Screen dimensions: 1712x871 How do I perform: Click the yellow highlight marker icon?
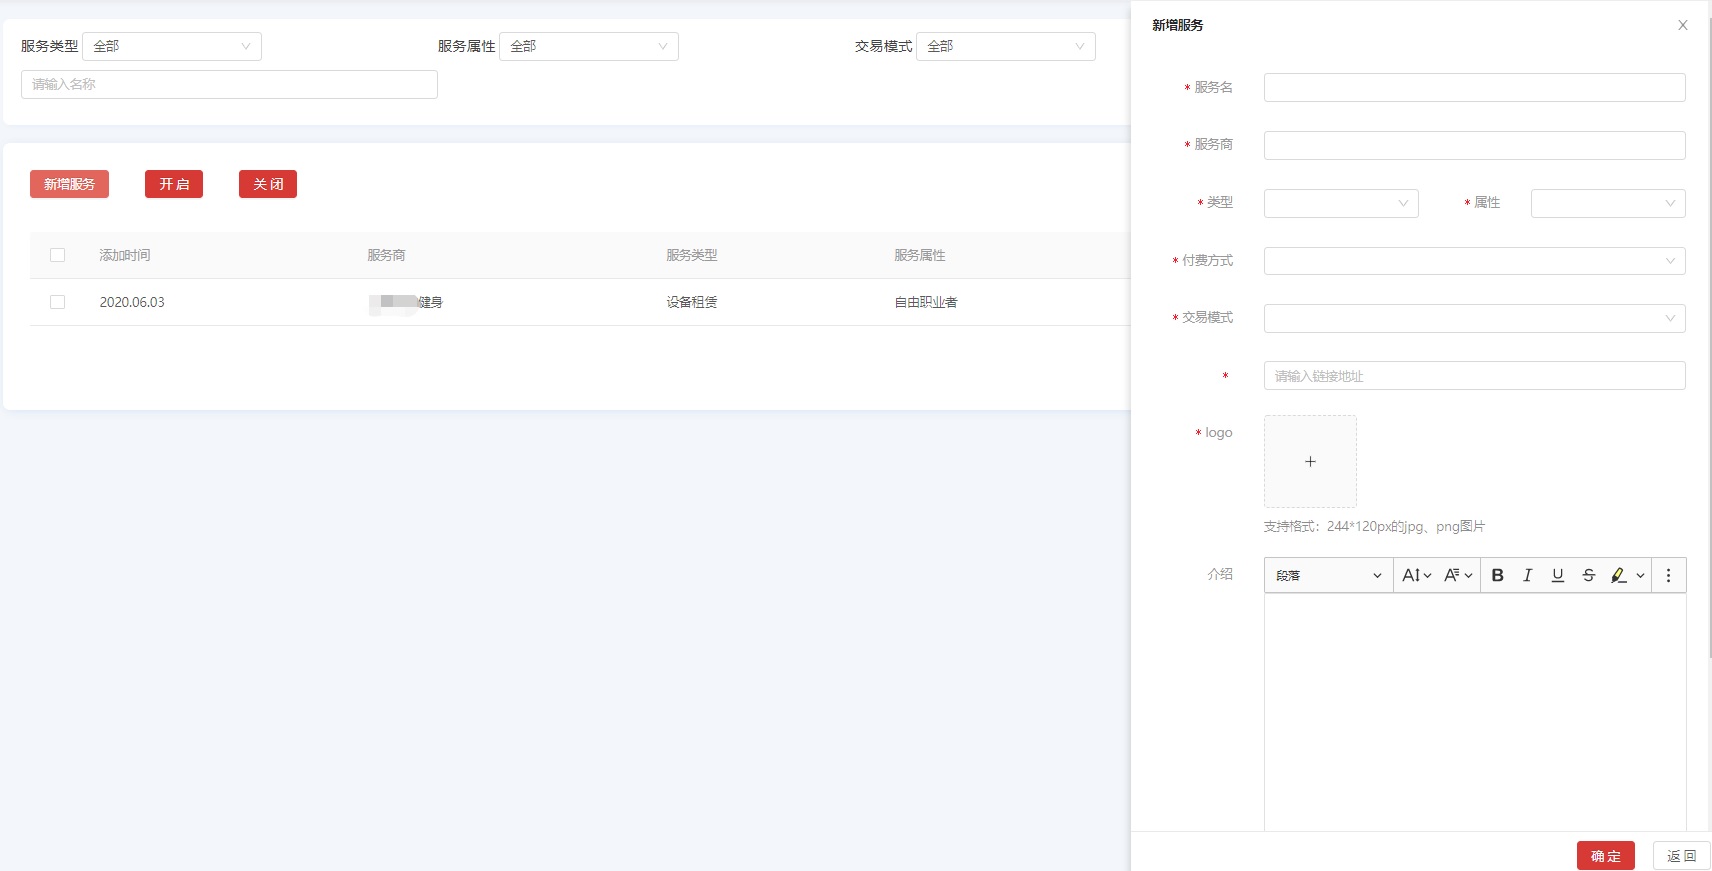click(1619, 575)
